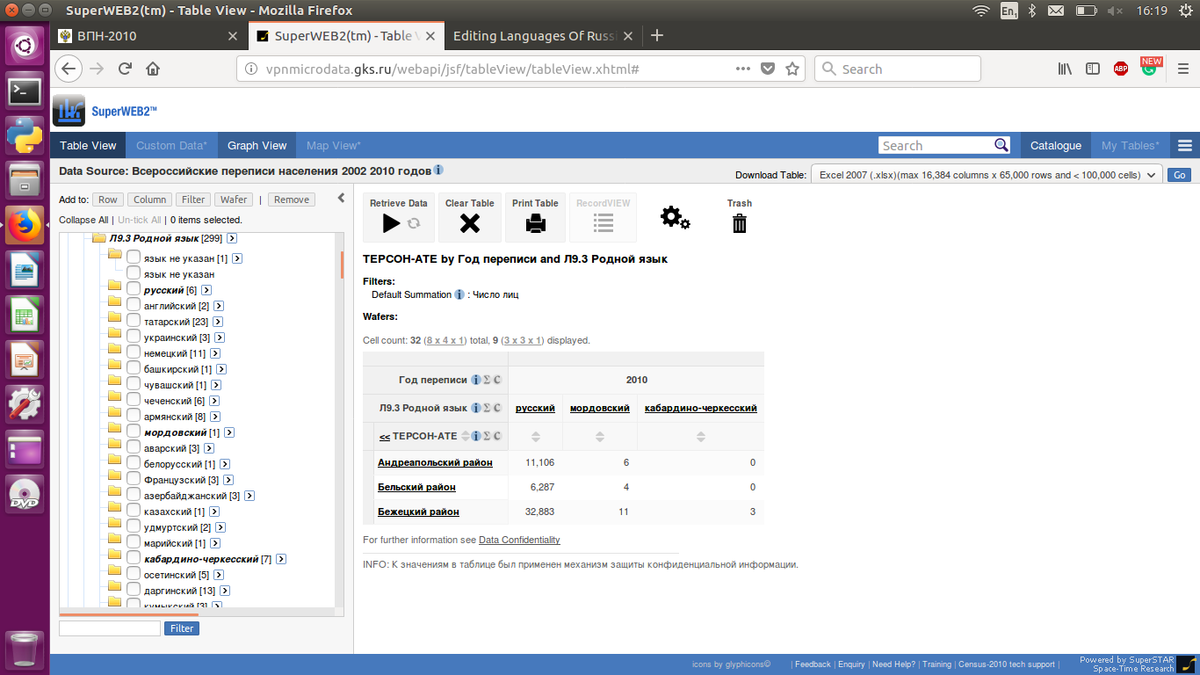Switch to the Graph View tab
Screen dimensions: 1200x675
[x=257, y=146]
